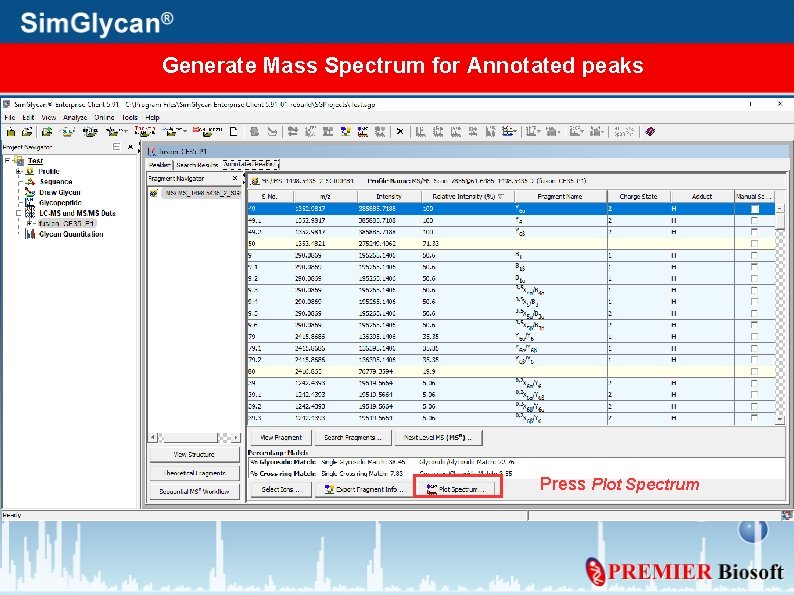Click the MS/MS item icon in Fragment Navigator
Viewport: 794px width, 595px height.
[x=153, y=193]
